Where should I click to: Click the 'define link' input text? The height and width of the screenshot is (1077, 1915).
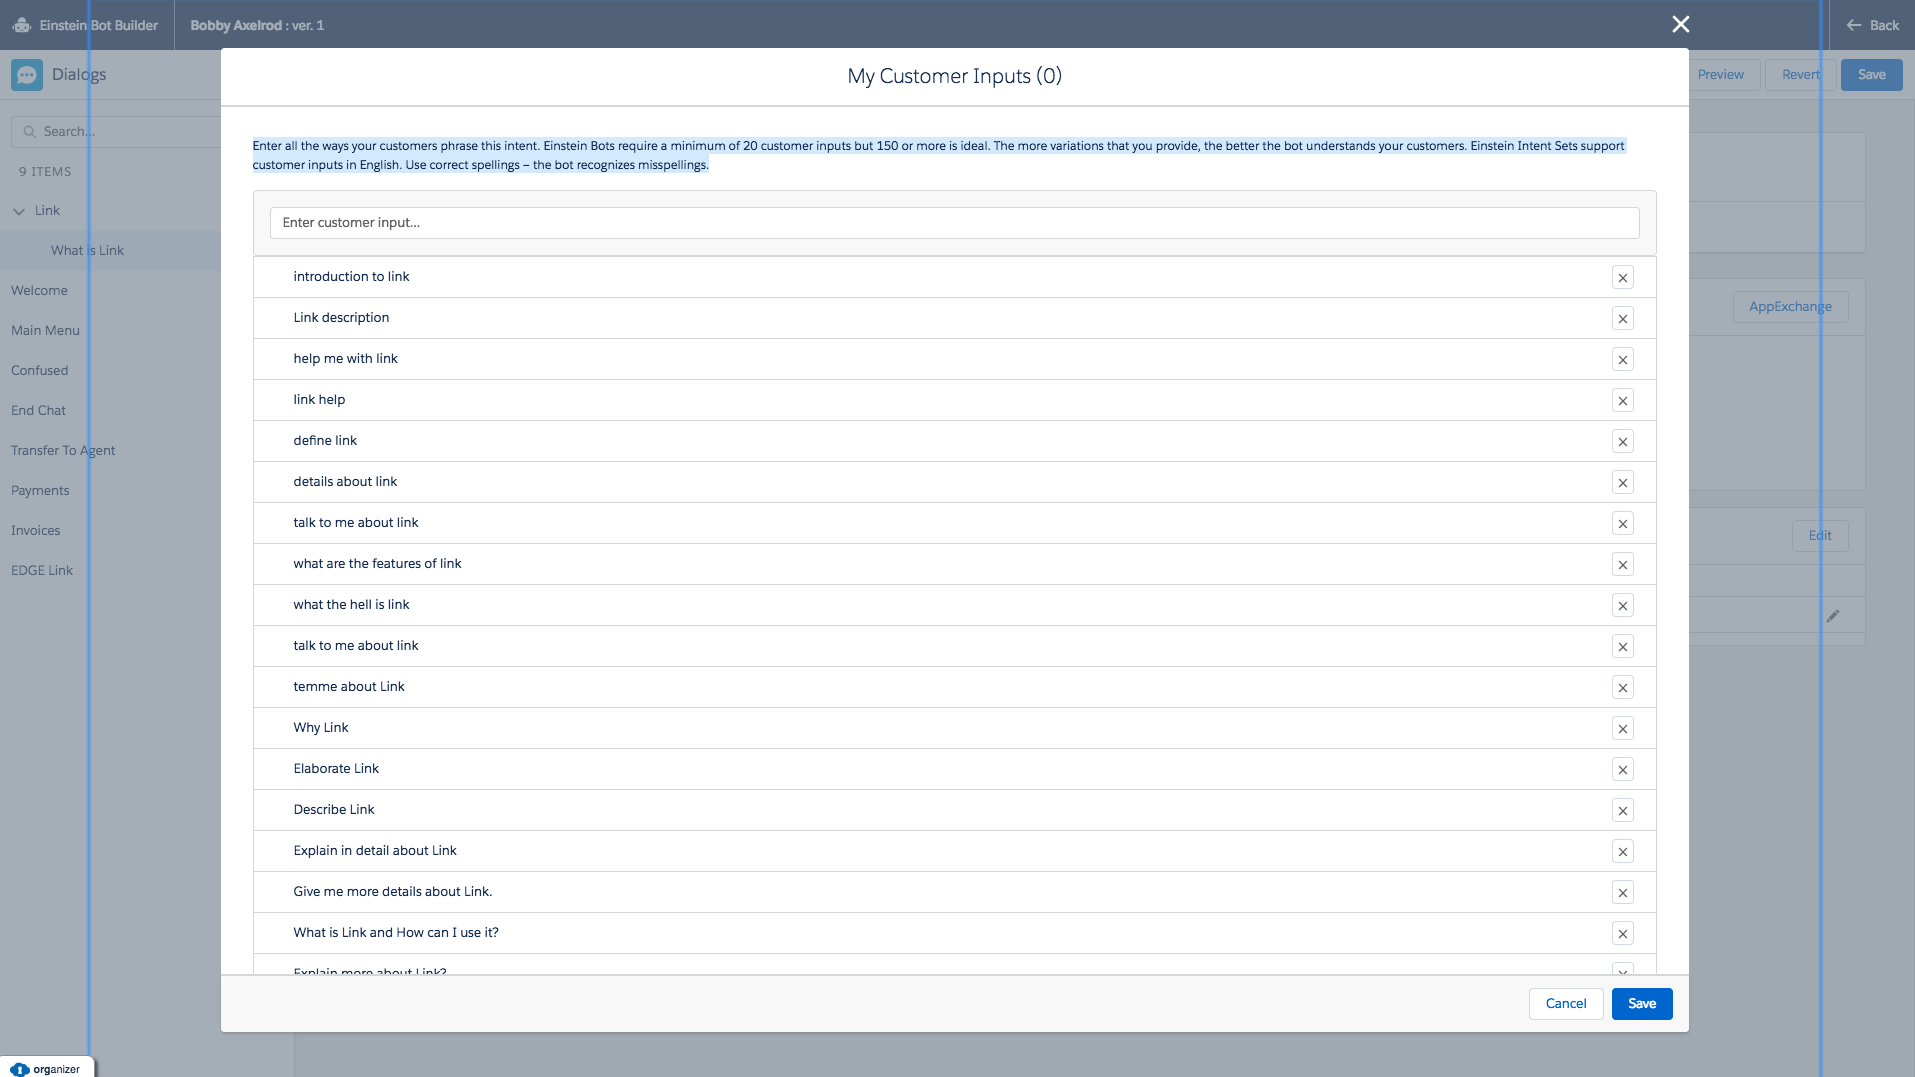[x=324, y=441]
